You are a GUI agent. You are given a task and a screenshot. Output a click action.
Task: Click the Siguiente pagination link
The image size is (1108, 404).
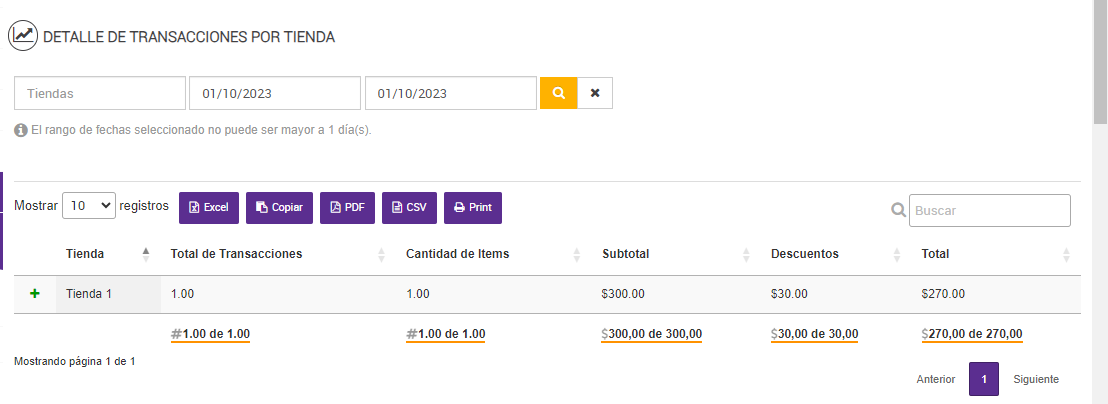[x=1036, y=380]
